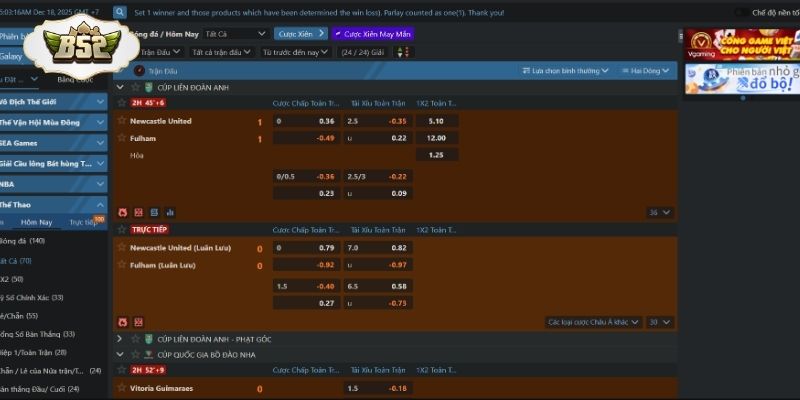Click the odds sort arrows icon beside Giải filter
The image size is (800, 400).
tap(398, 52)
